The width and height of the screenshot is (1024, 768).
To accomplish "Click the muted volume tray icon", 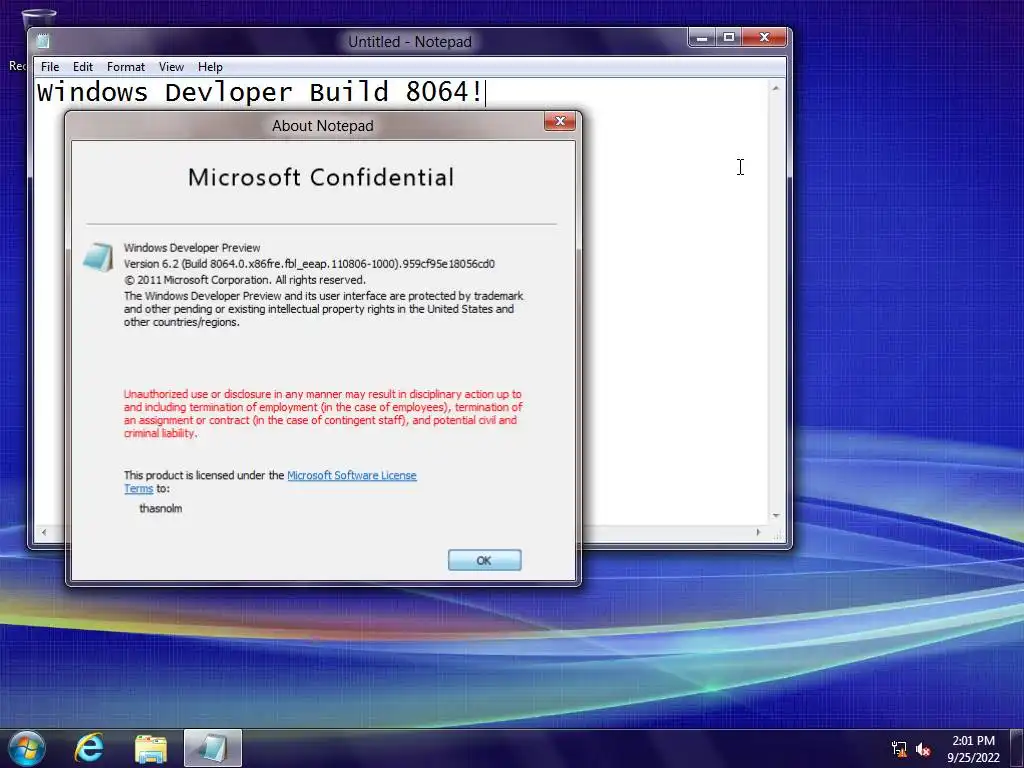I will point(923,749).
